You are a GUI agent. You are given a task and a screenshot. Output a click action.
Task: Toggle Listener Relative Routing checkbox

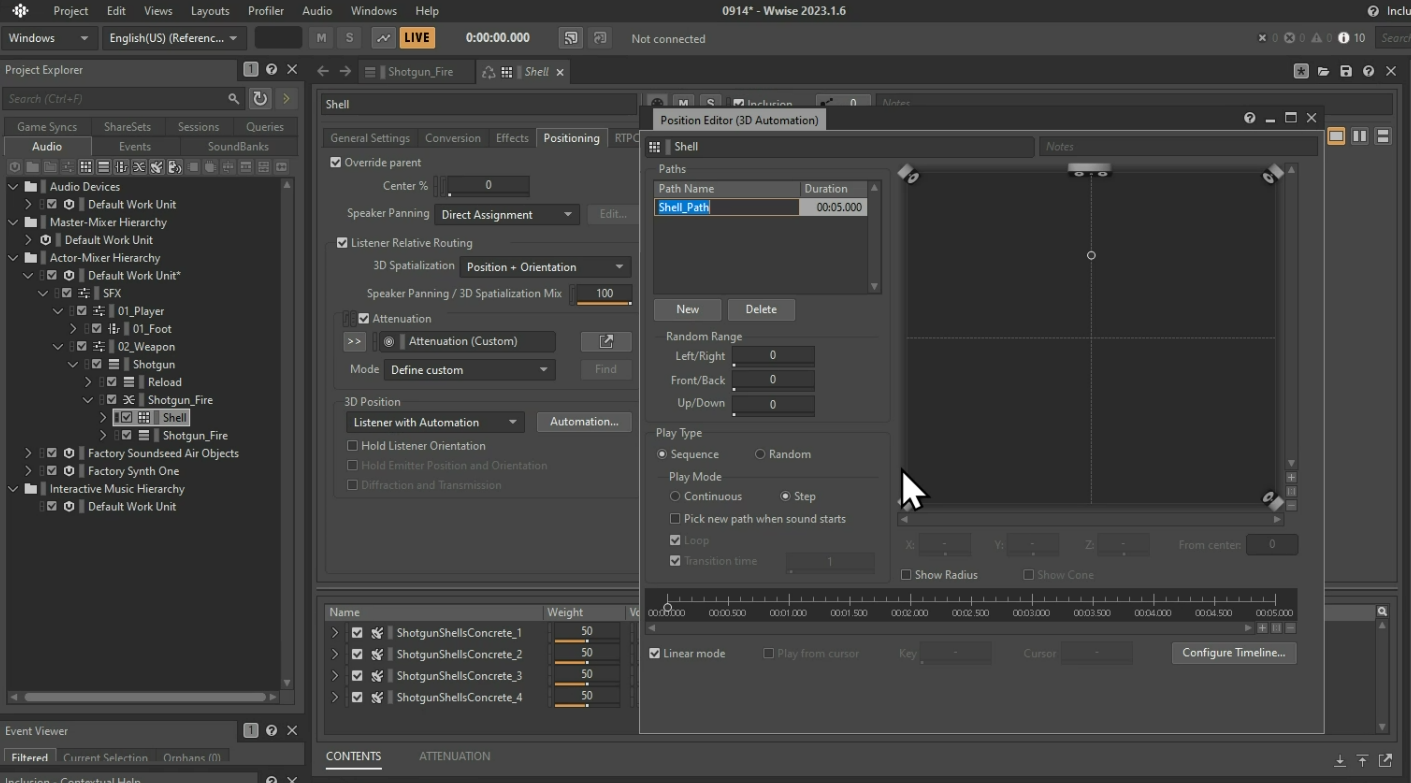[x=342, y=243]
